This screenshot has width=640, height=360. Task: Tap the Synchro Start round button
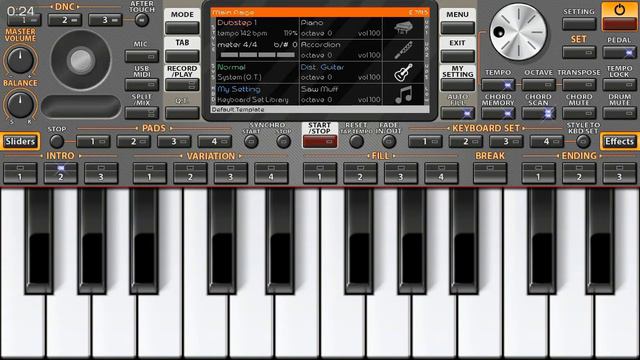(x=251, y=142)
